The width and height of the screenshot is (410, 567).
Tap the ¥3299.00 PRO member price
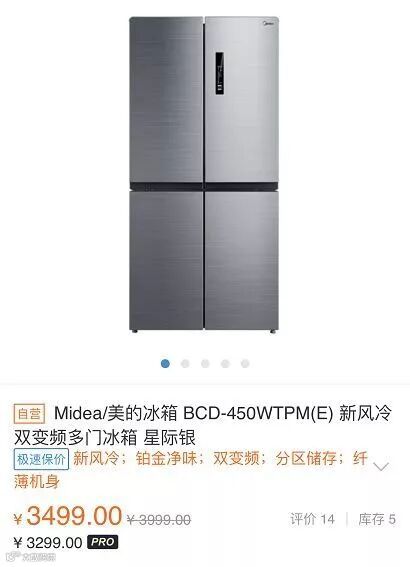pyautogui.click(x=48, y=542)
